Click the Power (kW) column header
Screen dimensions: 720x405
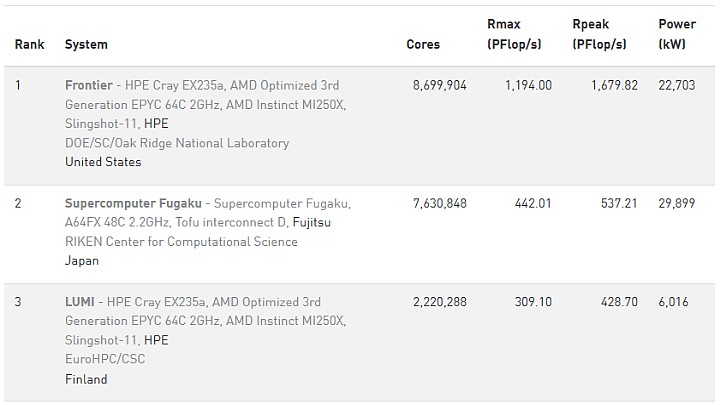point(677,34)
